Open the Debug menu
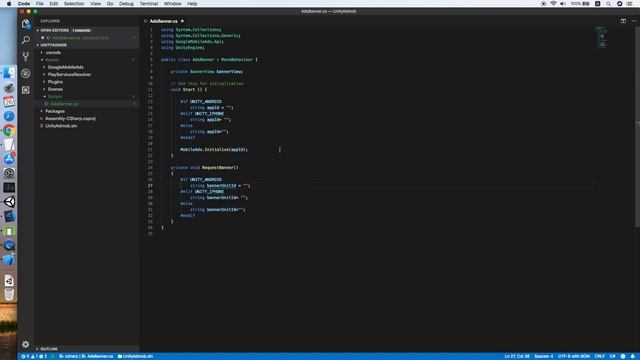Image resolution: width=640 pixels, height=360 pixels. tap(126, 4)
